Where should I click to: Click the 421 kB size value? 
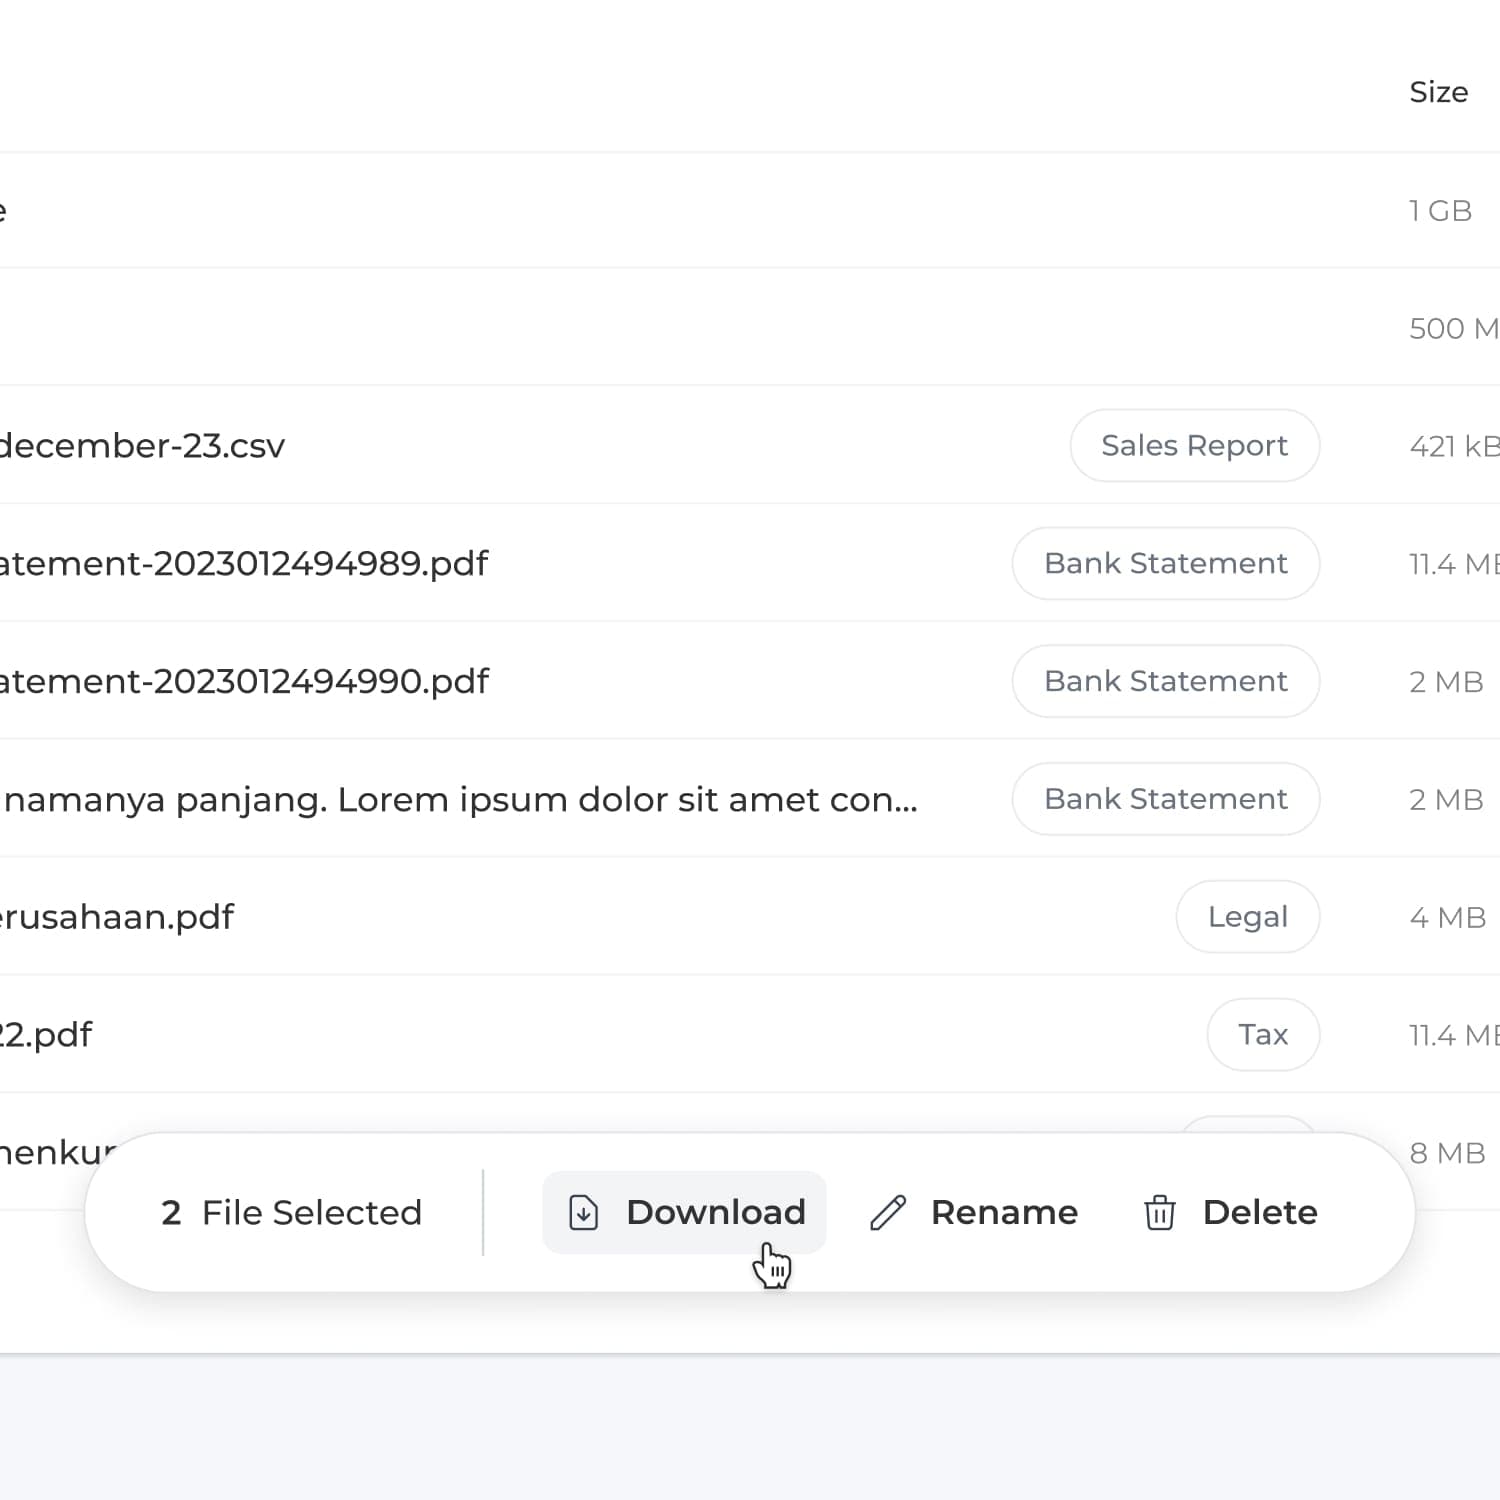pos(1453,446)
